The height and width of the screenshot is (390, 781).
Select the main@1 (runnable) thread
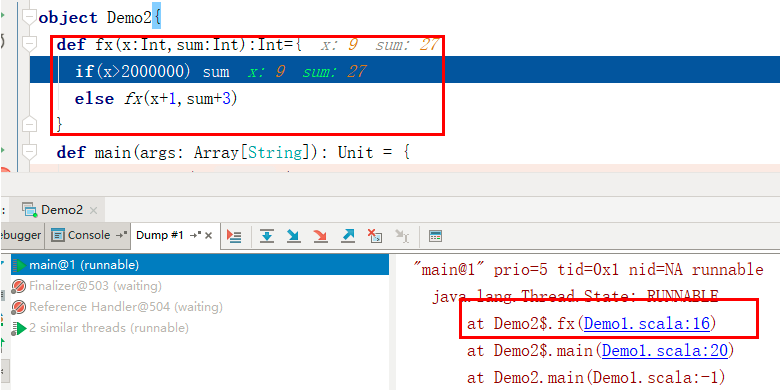pyautogui.click(x=200, y=265)
